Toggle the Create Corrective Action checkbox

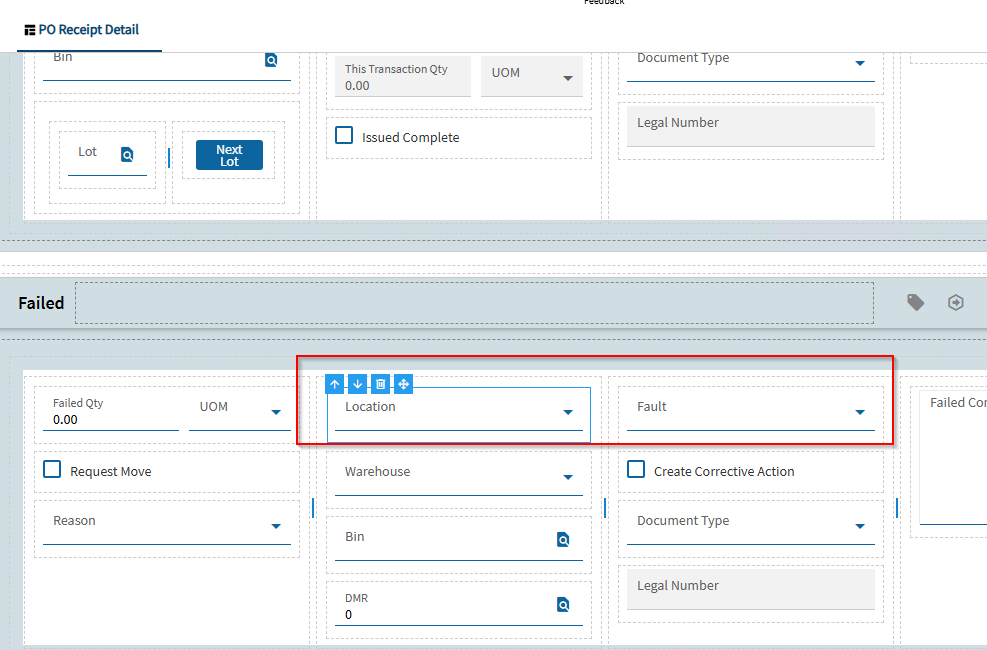636,469
